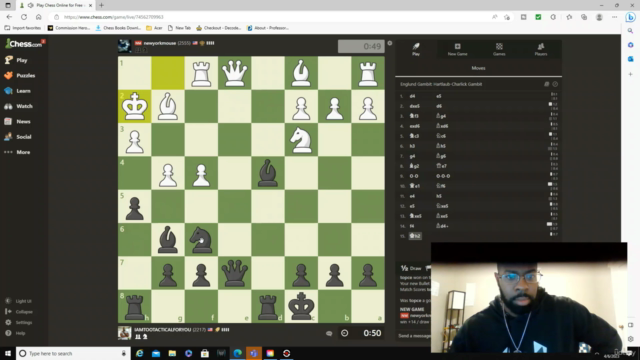Click the circular icon beside bottom clock
The height and width of the screenshot is (360, 640).
[344, 333]
